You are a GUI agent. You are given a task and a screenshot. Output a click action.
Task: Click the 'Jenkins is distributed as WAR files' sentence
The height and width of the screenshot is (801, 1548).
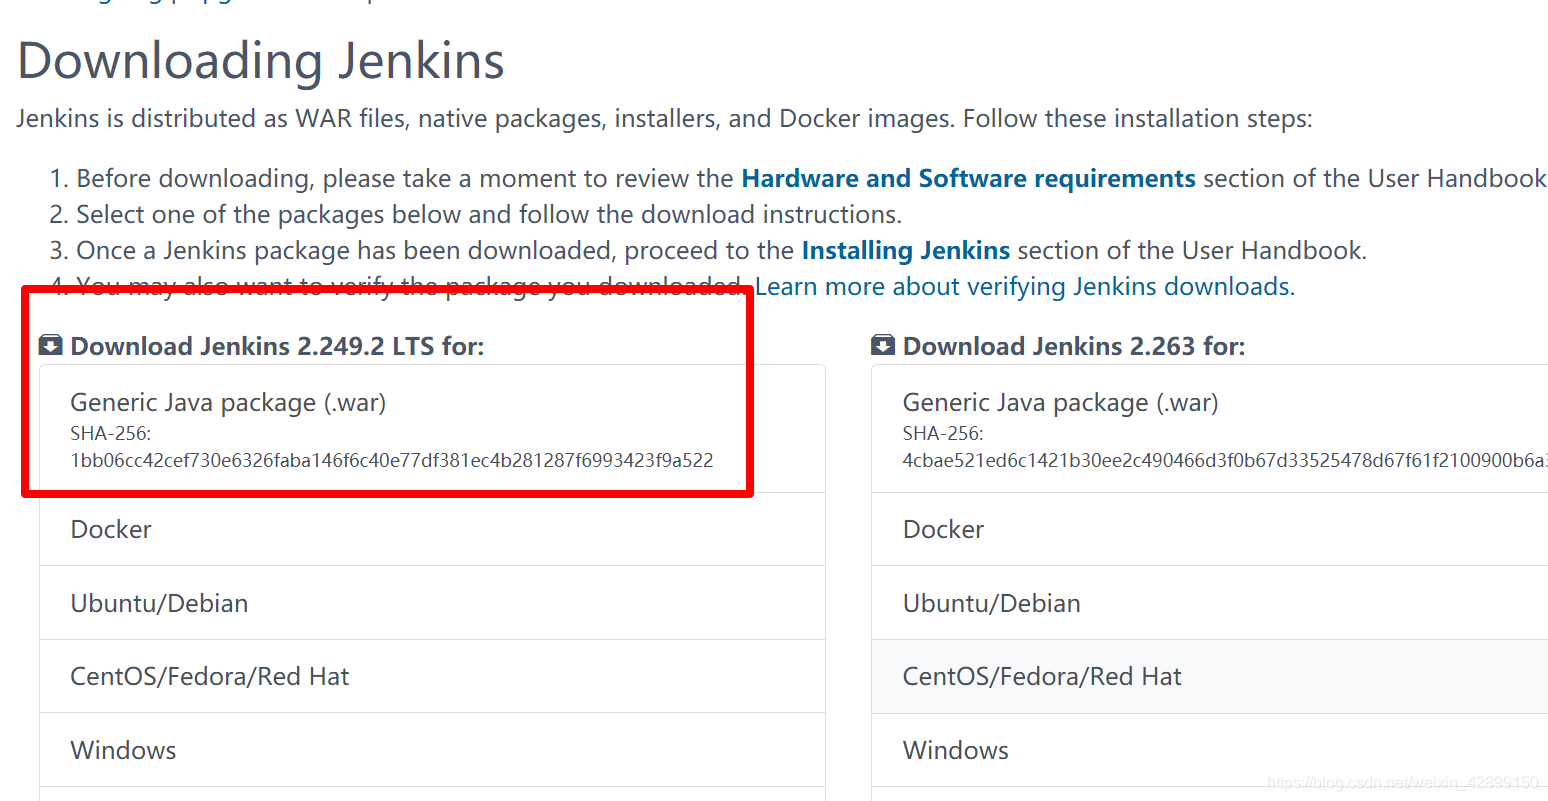coord(664,118)
